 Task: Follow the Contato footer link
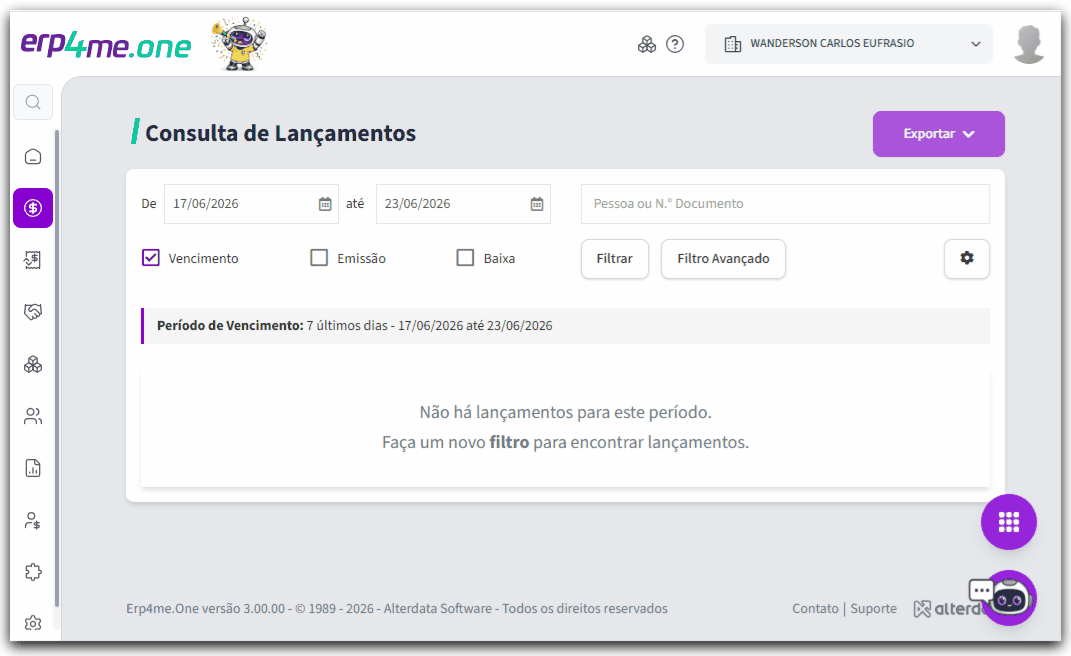tap(816, 608)
